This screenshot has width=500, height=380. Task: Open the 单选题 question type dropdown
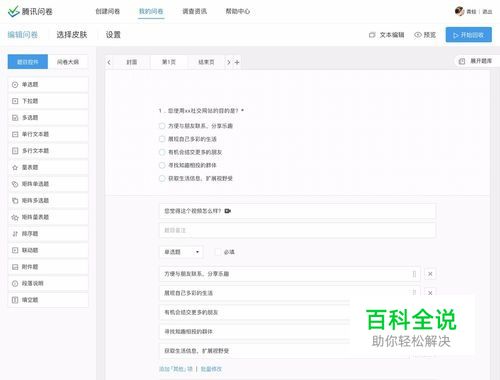click(x=181, y=252)
